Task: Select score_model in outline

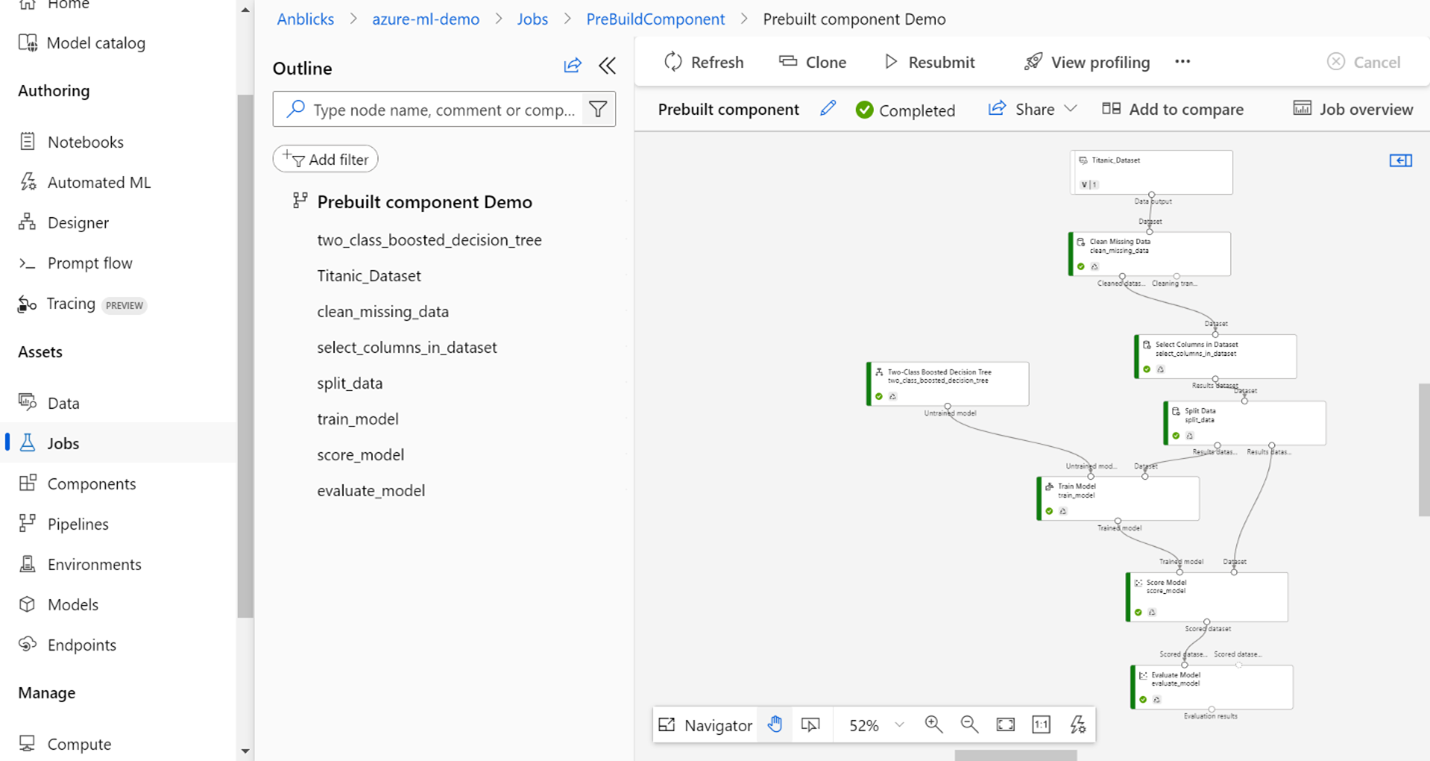Action: tap(361, 455)
